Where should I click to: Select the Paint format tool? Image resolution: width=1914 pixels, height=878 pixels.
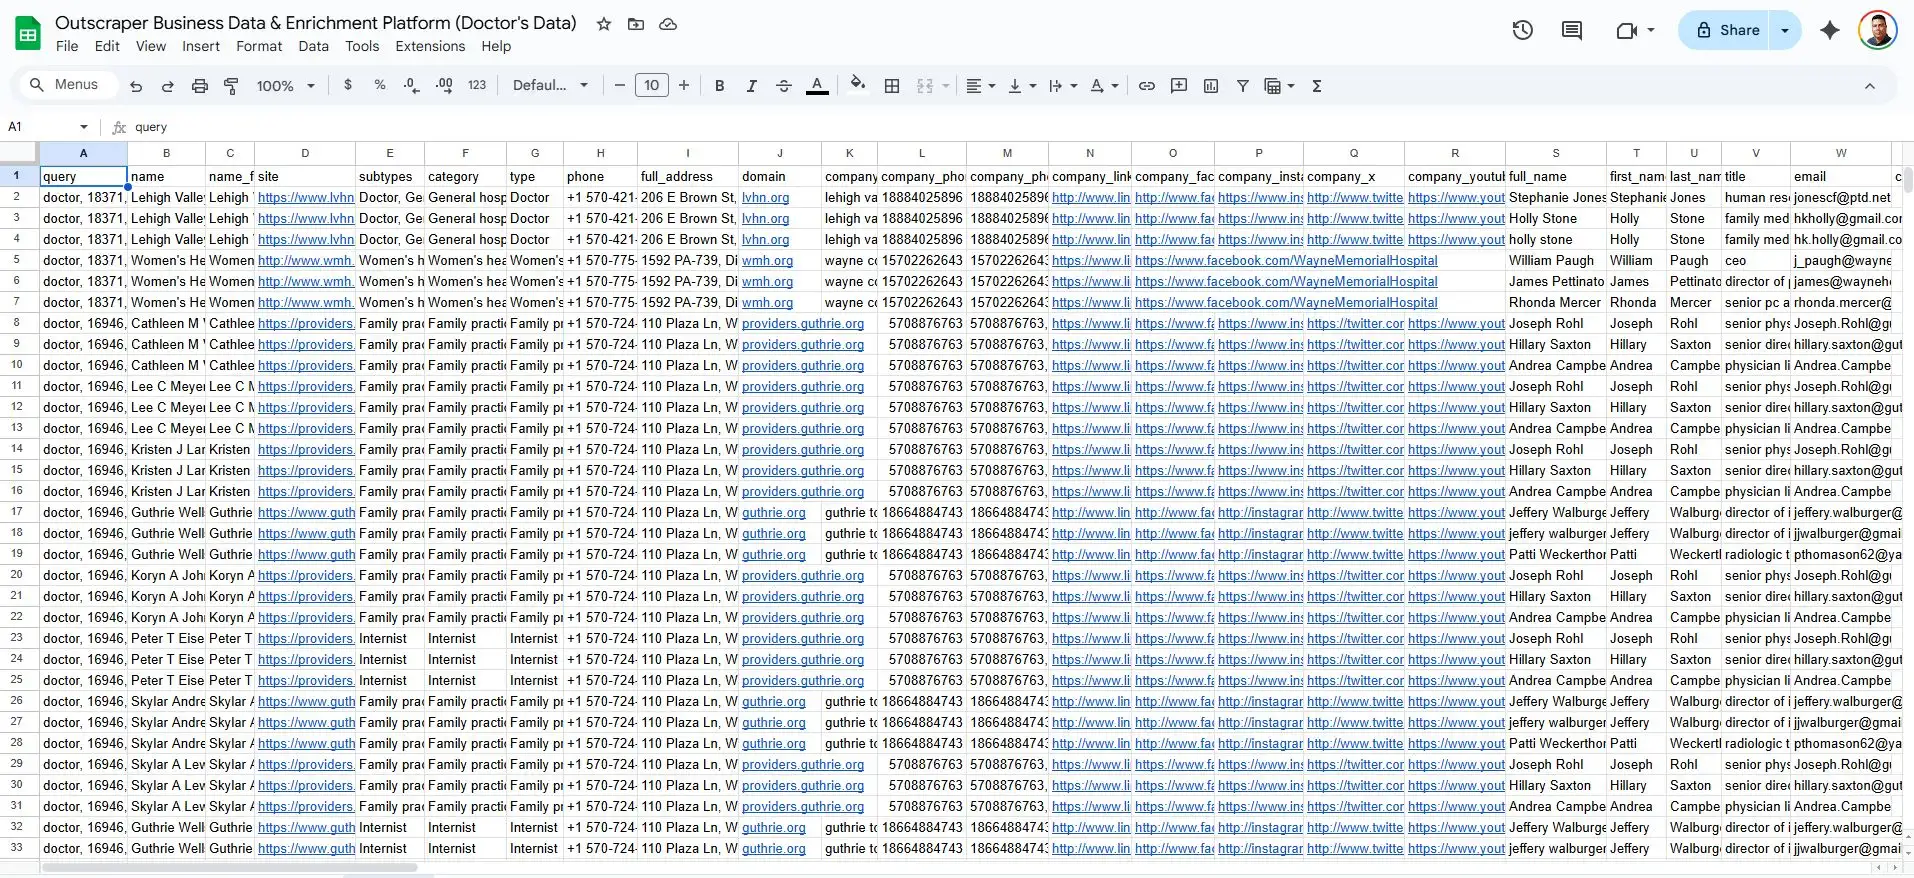(x=231, y=86)
